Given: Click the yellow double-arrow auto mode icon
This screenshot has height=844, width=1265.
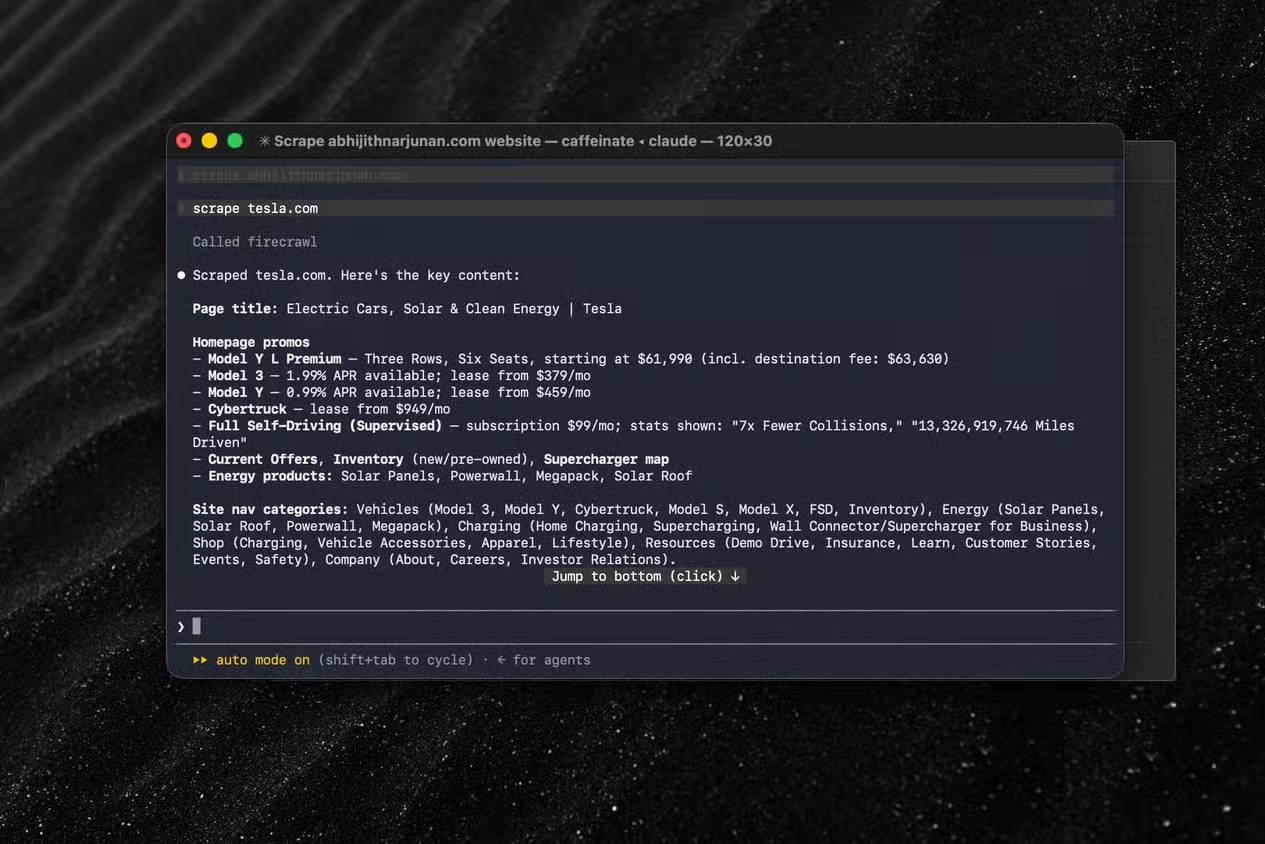Looking at the screenshot, I should coord(200,660).
